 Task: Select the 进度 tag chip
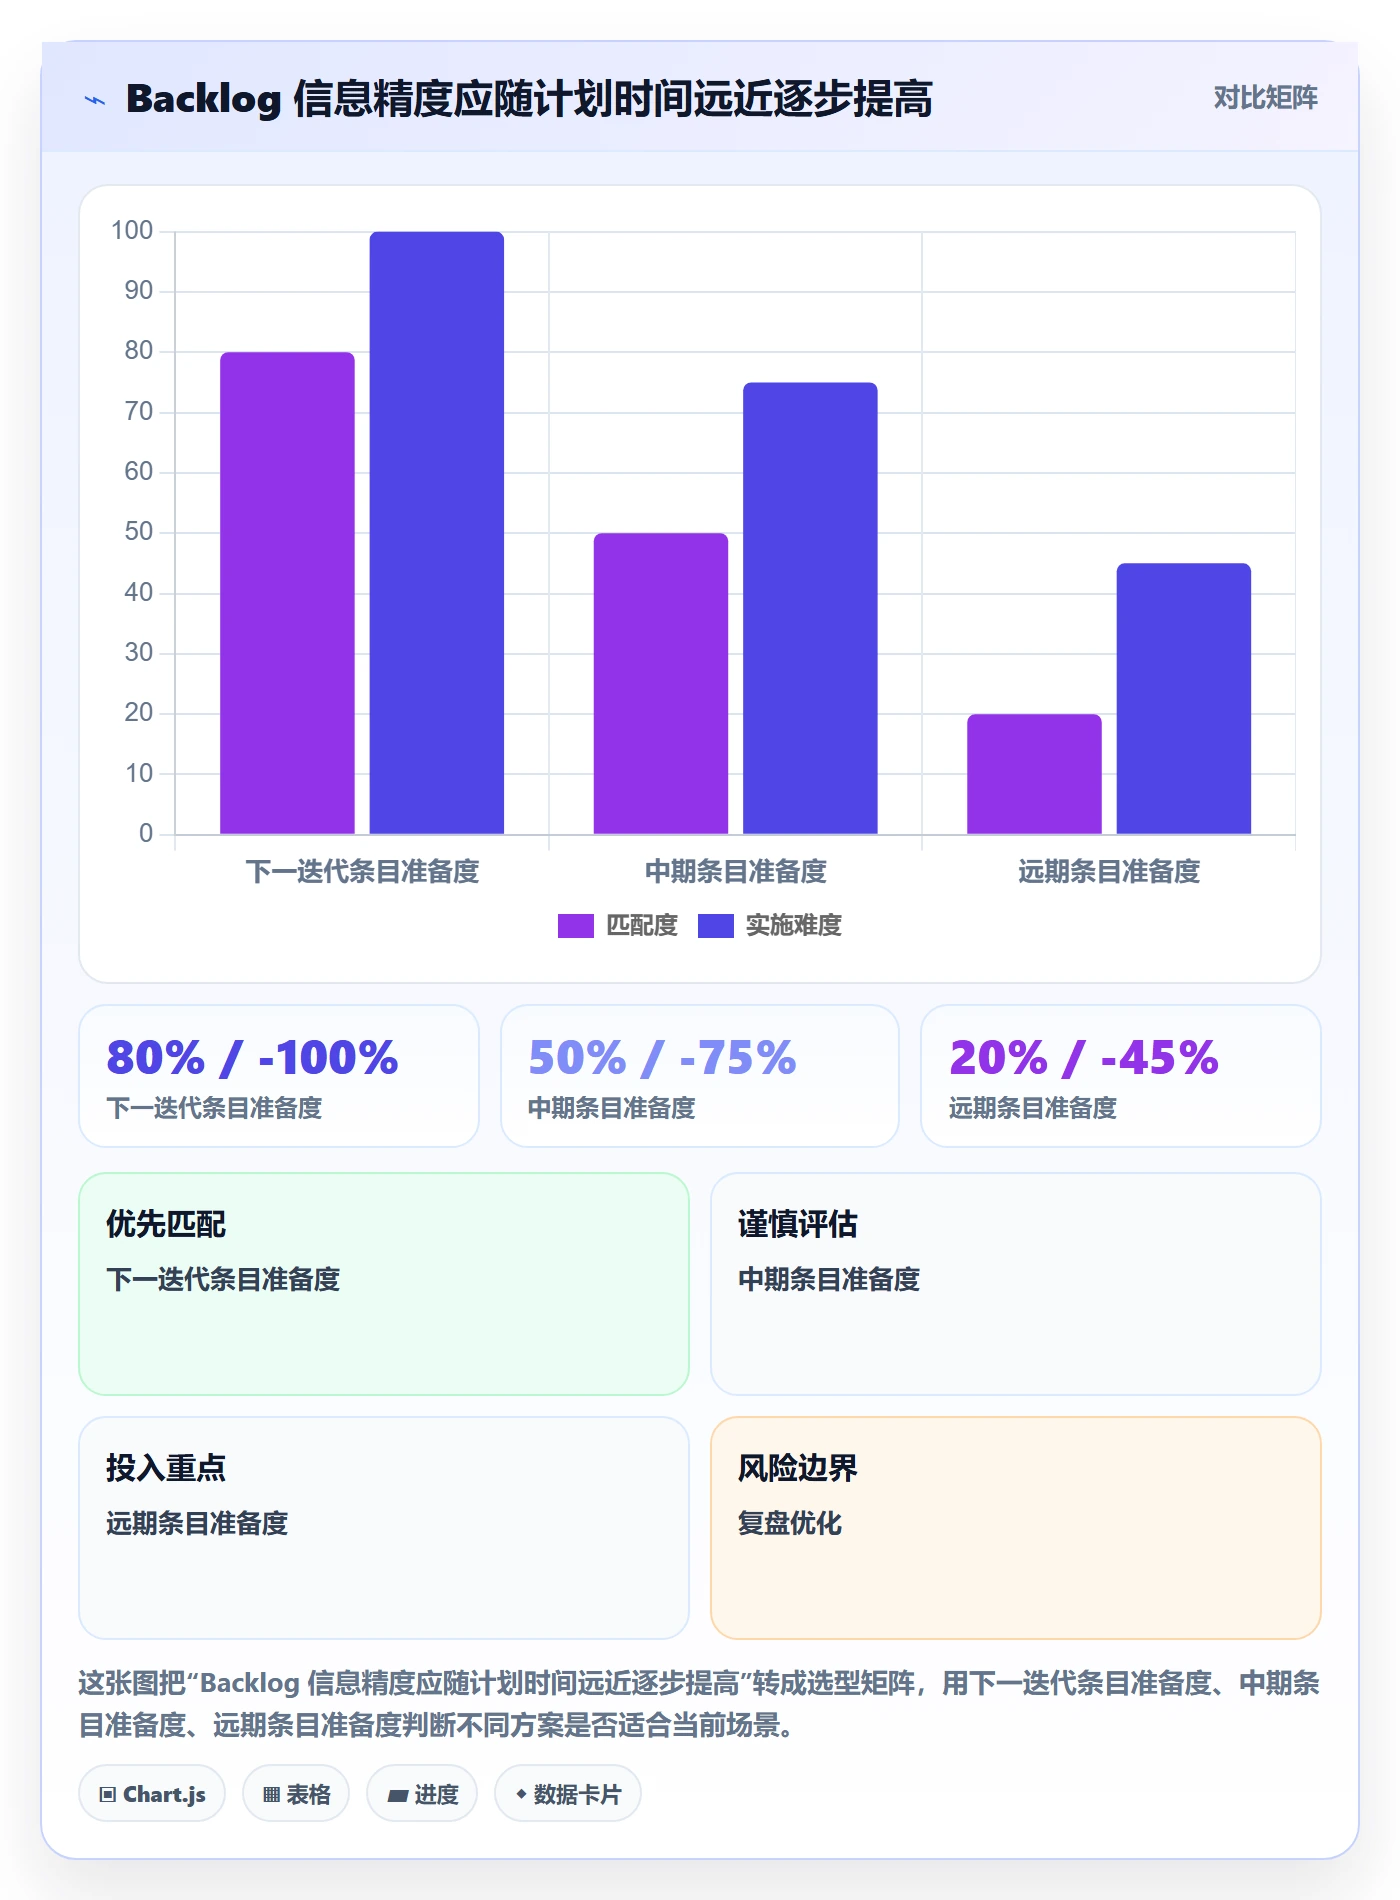click(422, 1794)
